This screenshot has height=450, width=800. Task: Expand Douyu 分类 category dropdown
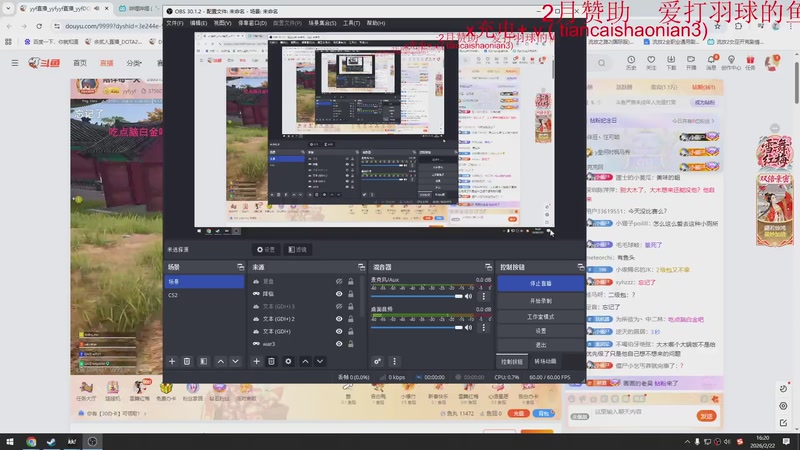[x=134, y=63]
